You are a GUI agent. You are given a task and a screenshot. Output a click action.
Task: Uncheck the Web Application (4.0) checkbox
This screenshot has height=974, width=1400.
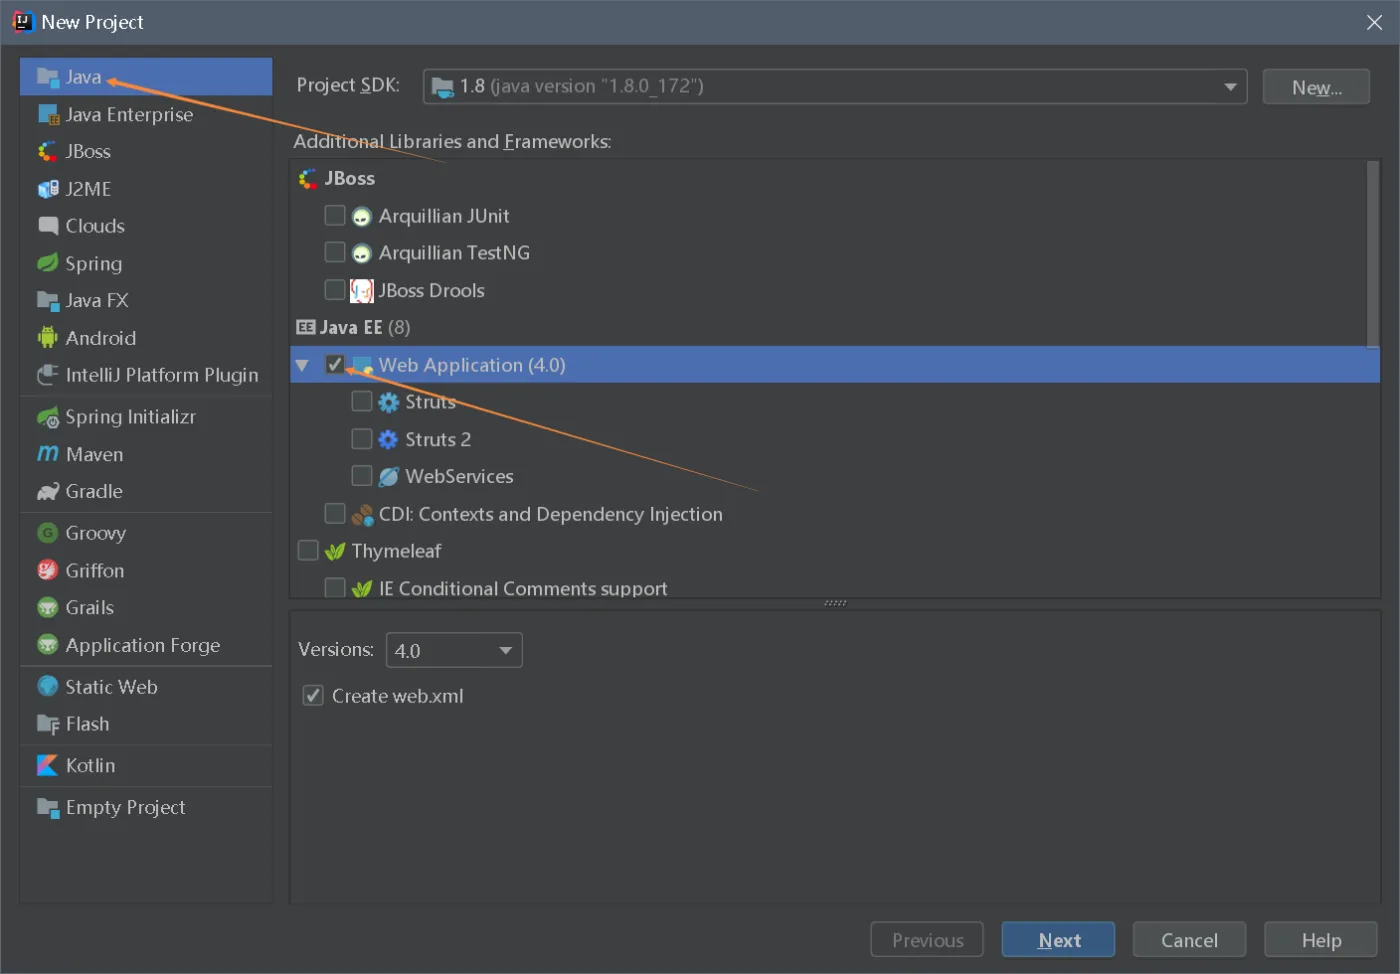(335, 364)
